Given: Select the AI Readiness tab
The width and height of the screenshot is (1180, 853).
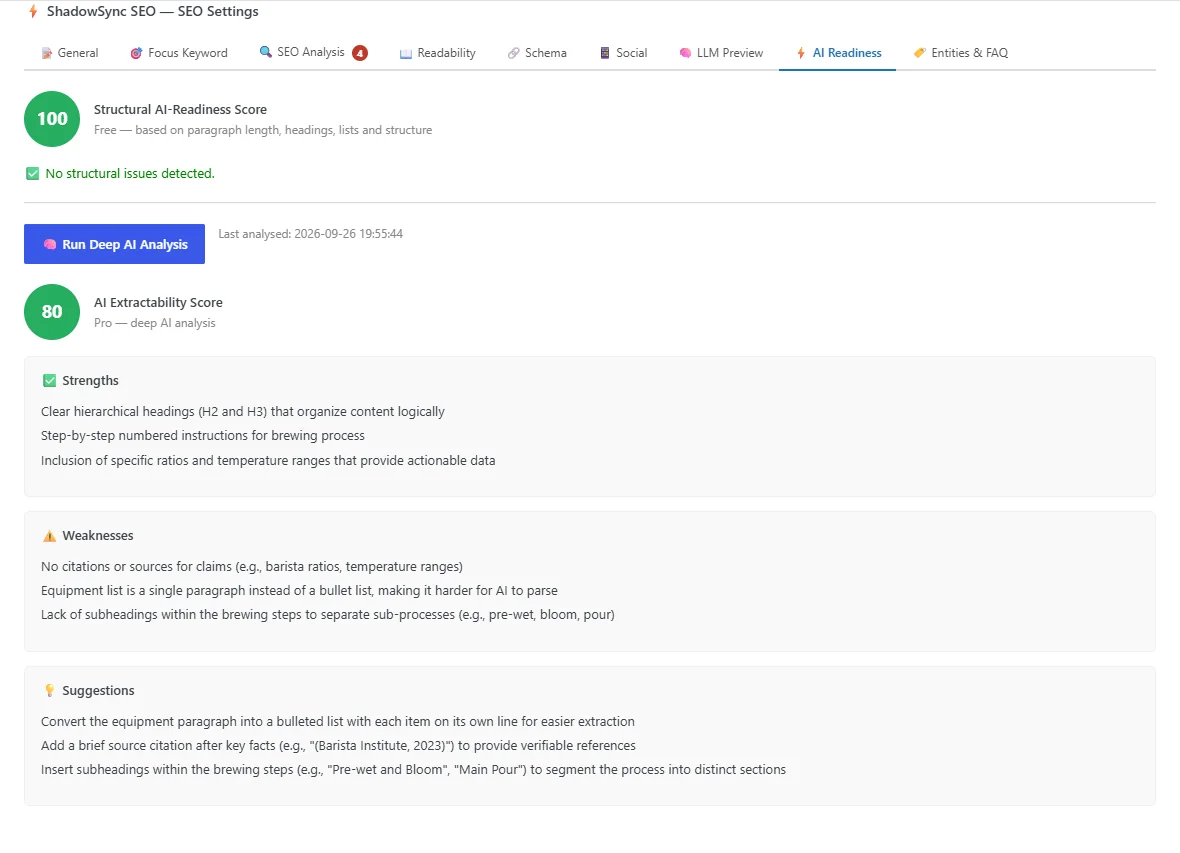Looking at the screenshot, I should tap(838, 53).
